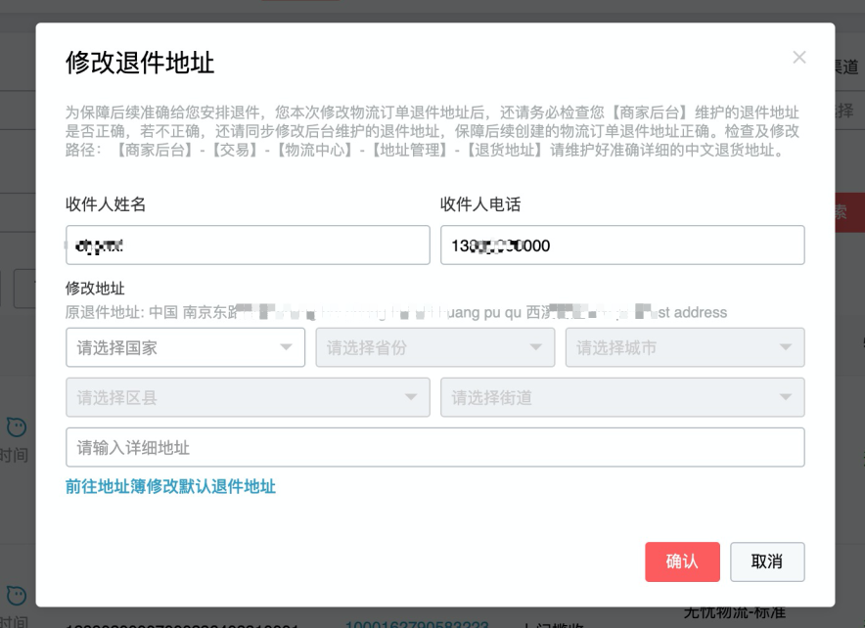
Task: Open the 请选择国家 country selector
Action: coord(185,347)
